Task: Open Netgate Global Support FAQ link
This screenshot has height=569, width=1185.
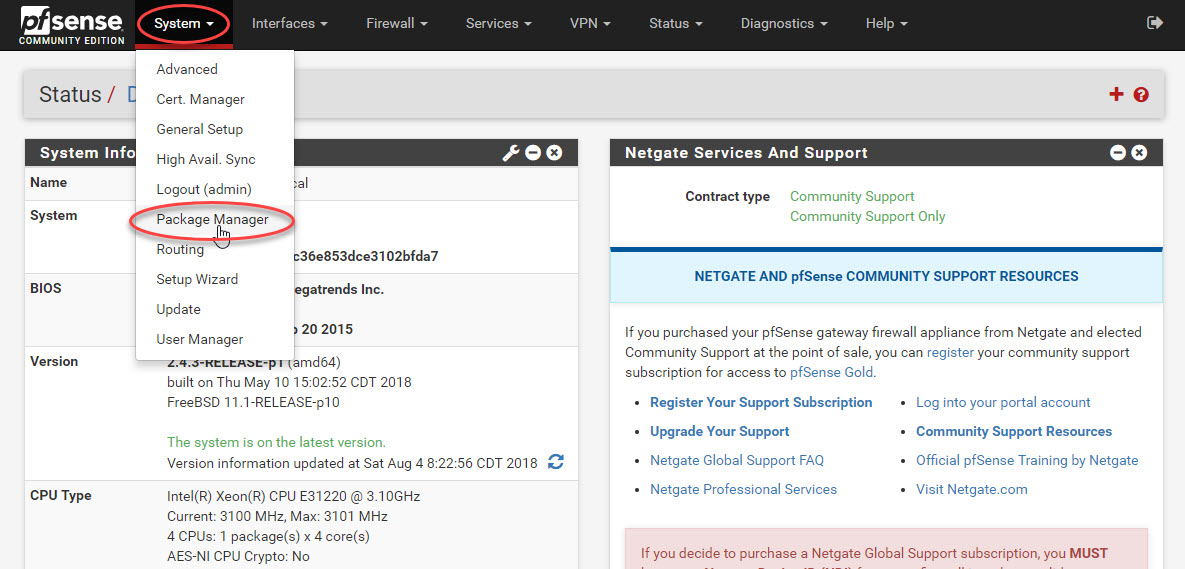Action: point(737,460)
